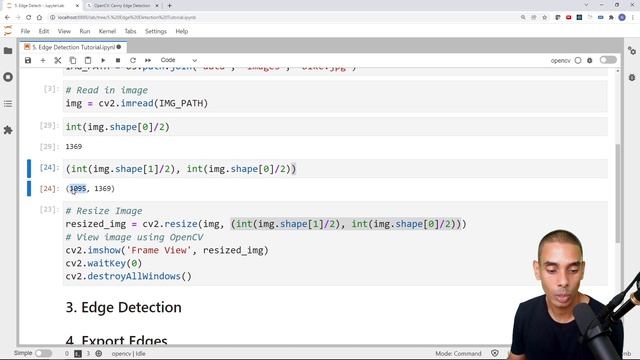The width and height of the screenshot is (640, 360).
Task: Switch to the OpenCV Canny Edge Detection browser tab
Action: click(122, 6)
